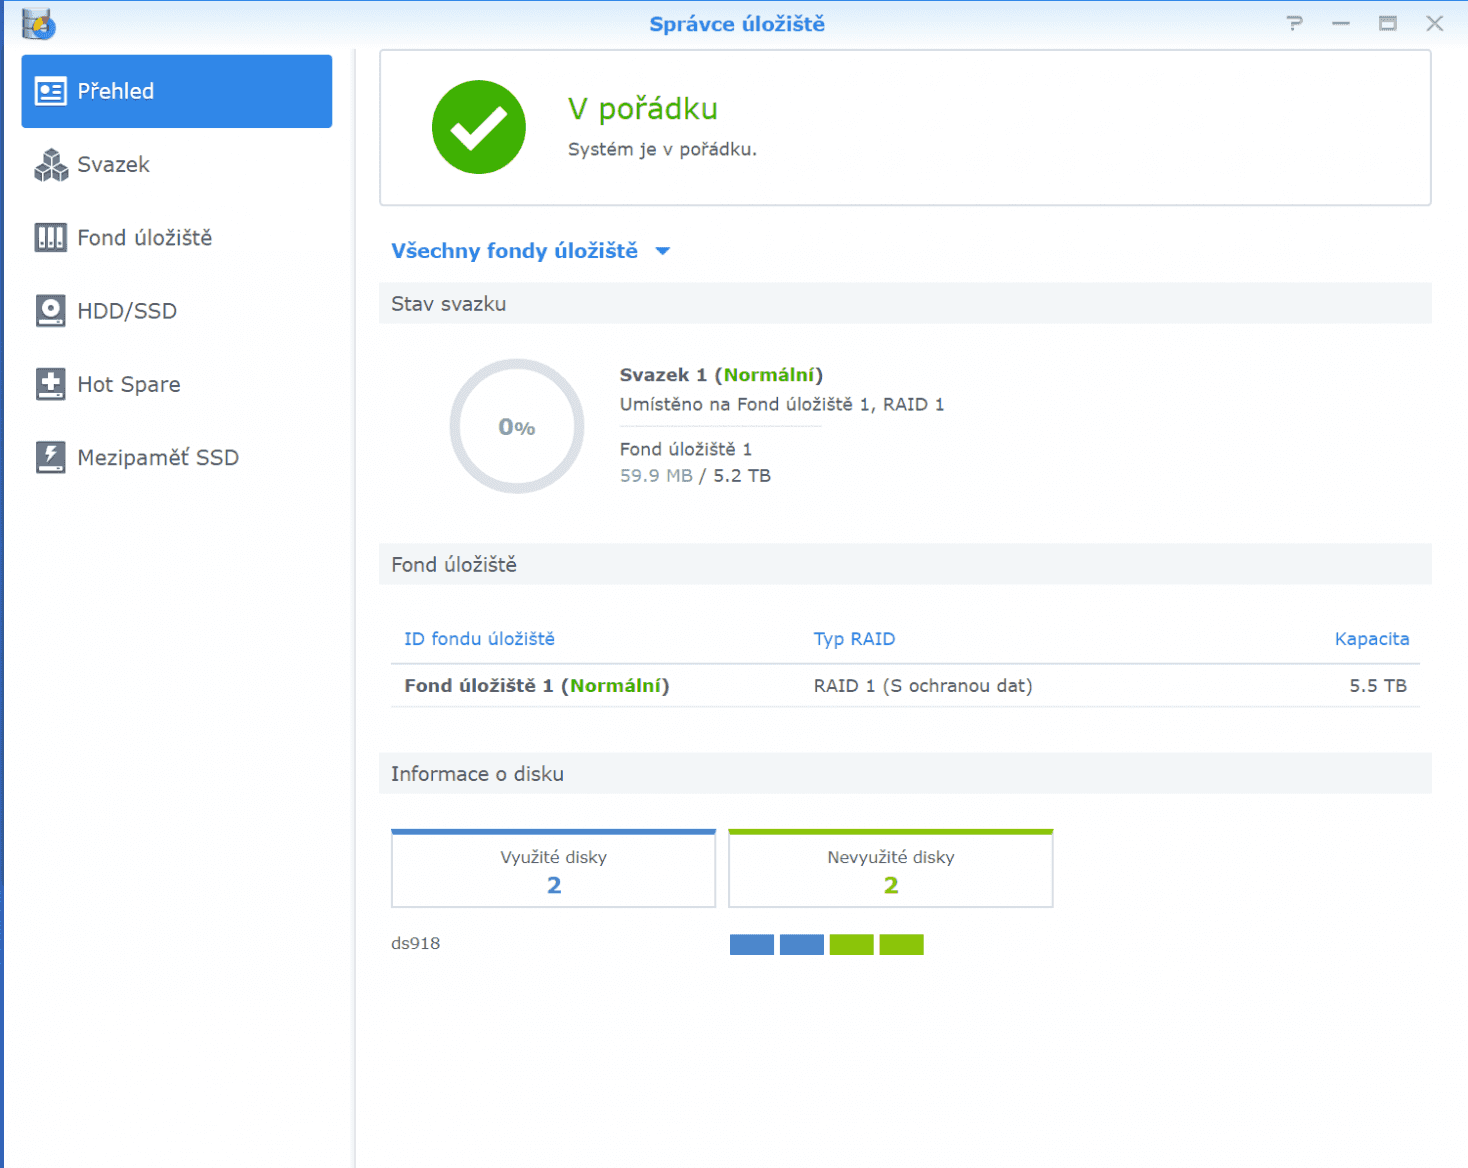Image resolution: width=1468 pixels, height=1168 pixels.
Task: Click the Správce úložiště app icon
Action: [x=38, y=23]
